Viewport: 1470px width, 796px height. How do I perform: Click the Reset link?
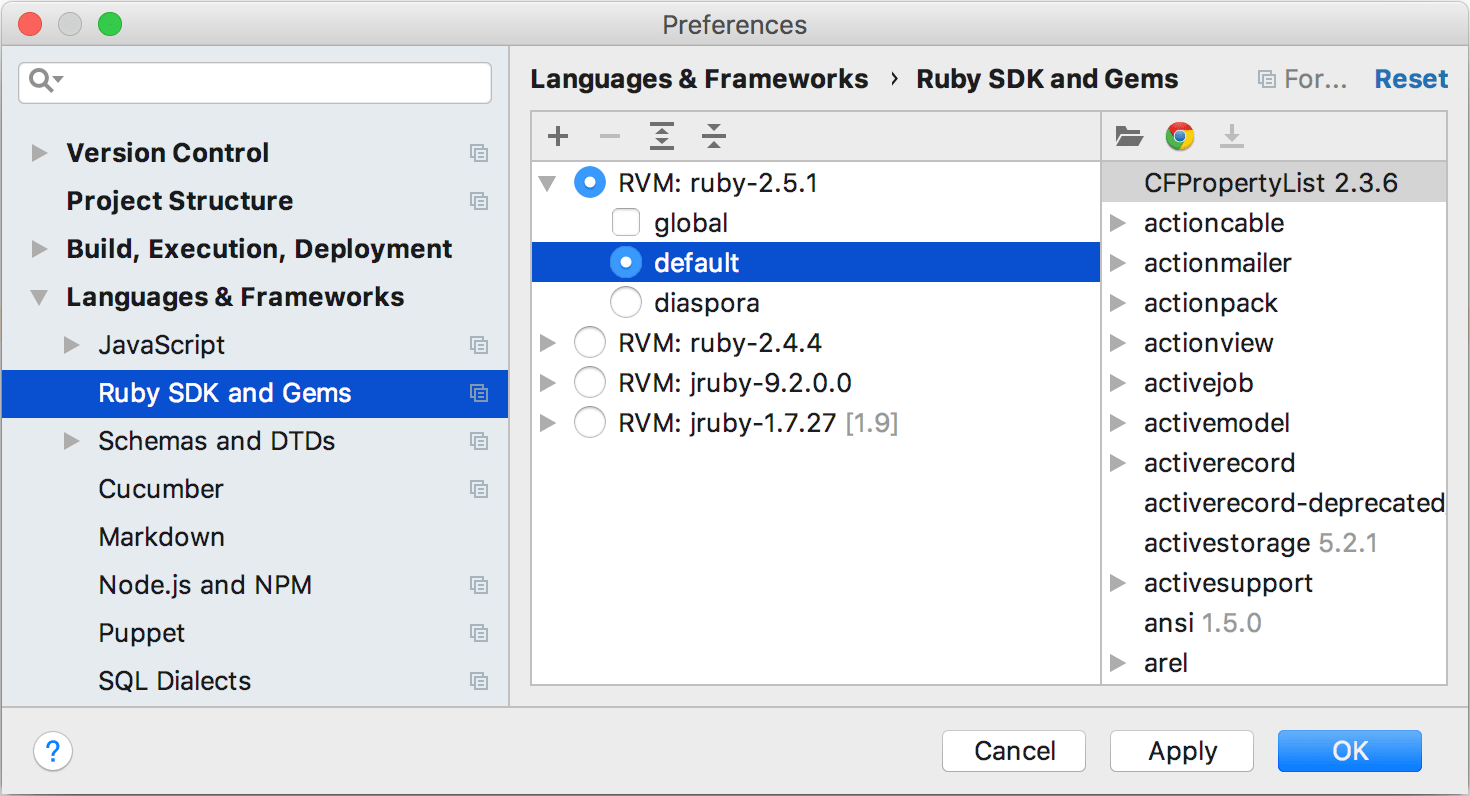[1411, 79]
